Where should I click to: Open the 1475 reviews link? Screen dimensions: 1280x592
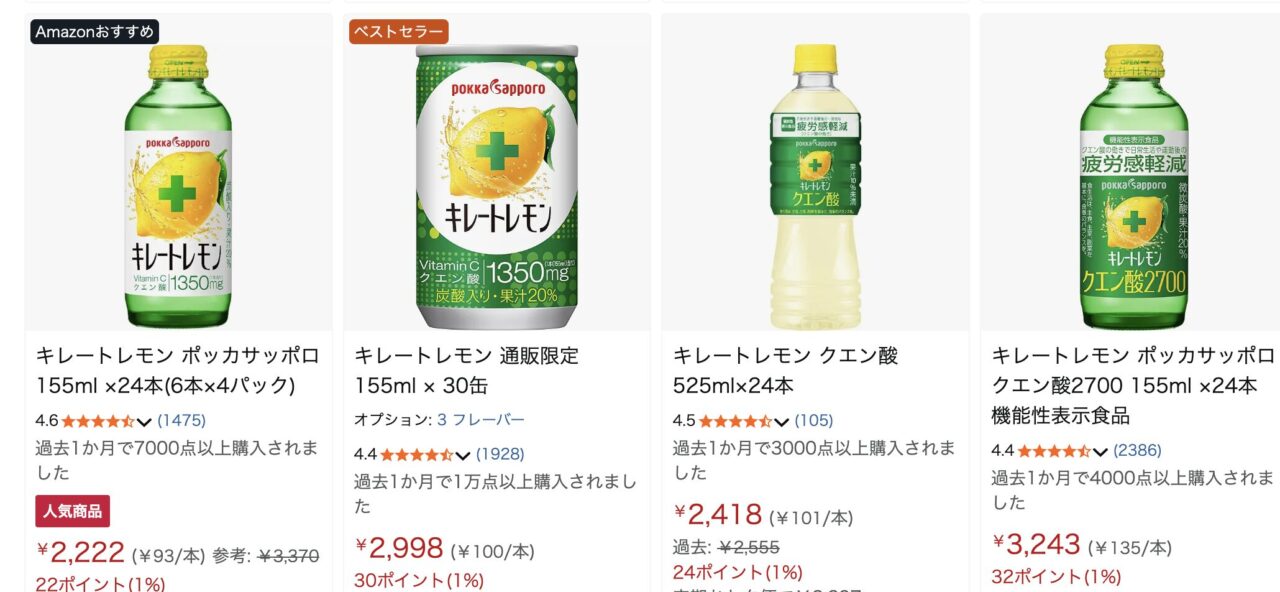coord(181,421)
